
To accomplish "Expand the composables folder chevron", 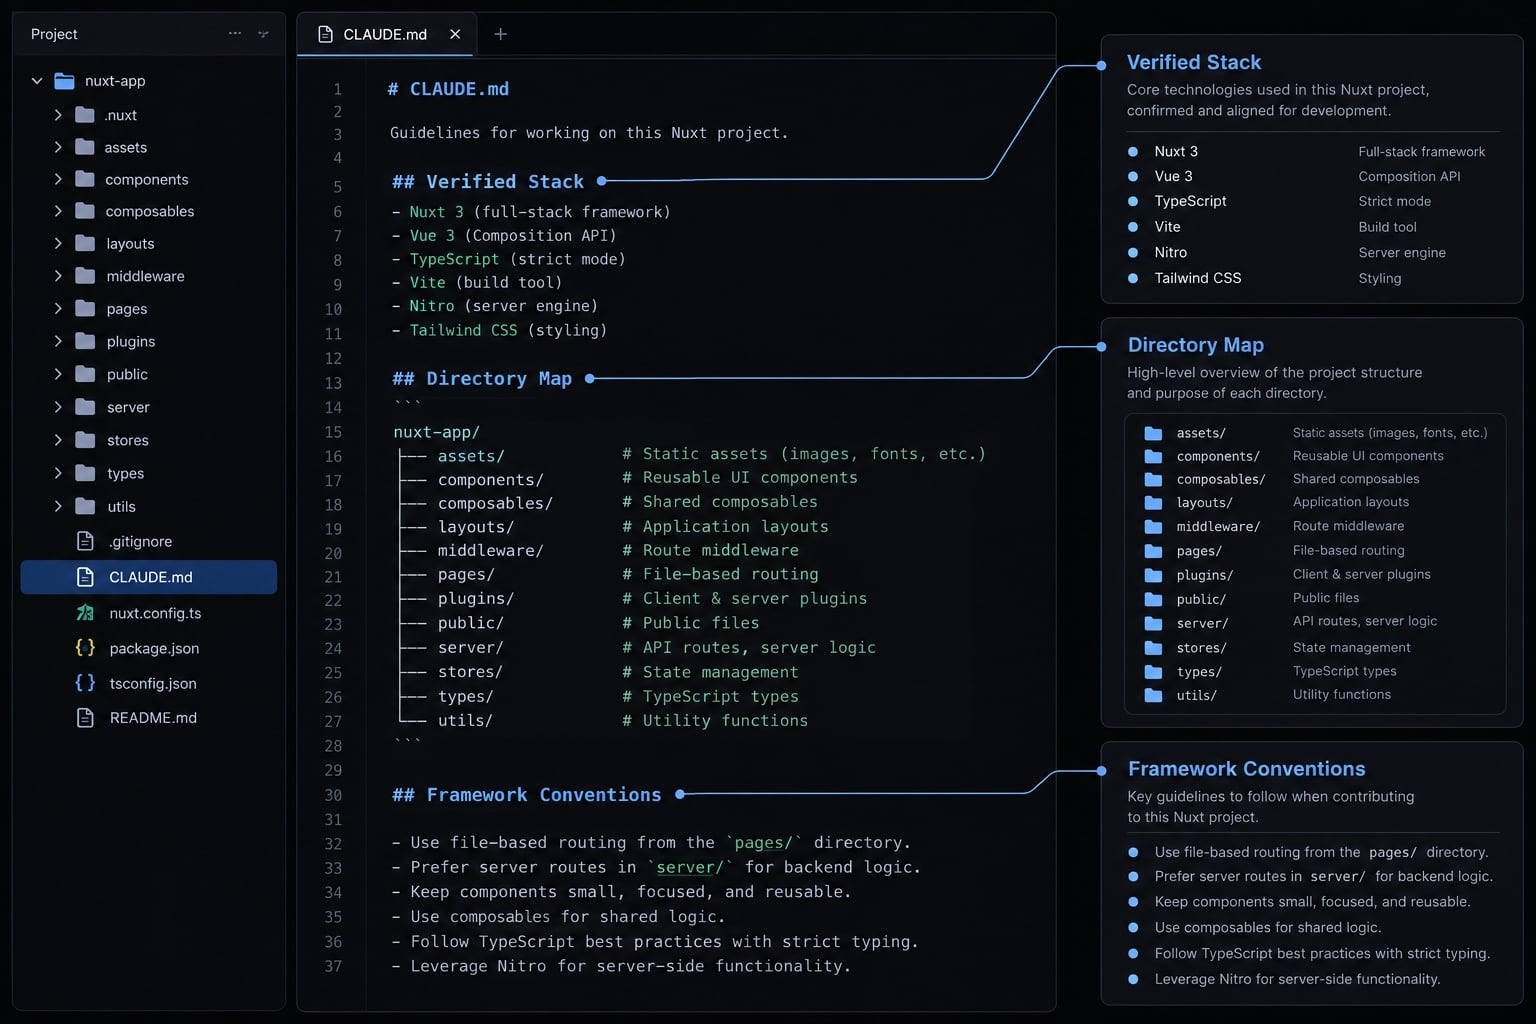I will (58, 211).
